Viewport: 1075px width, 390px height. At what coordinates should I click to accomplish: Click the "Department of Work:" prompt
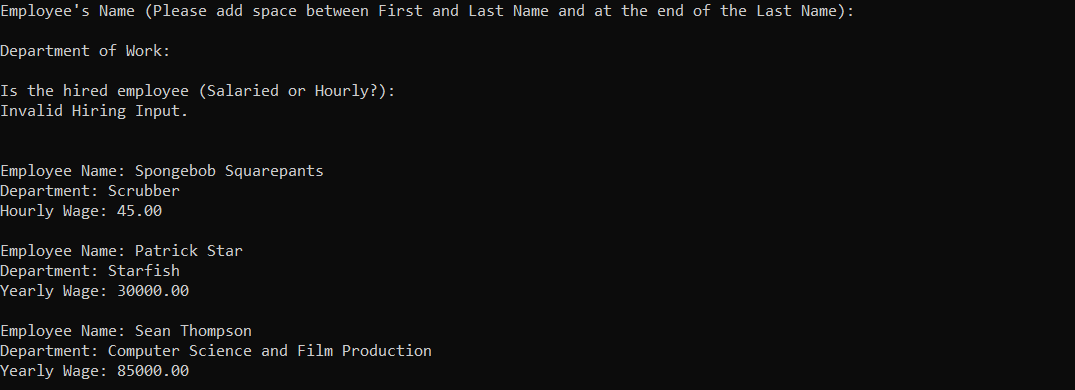click(85, 51)
